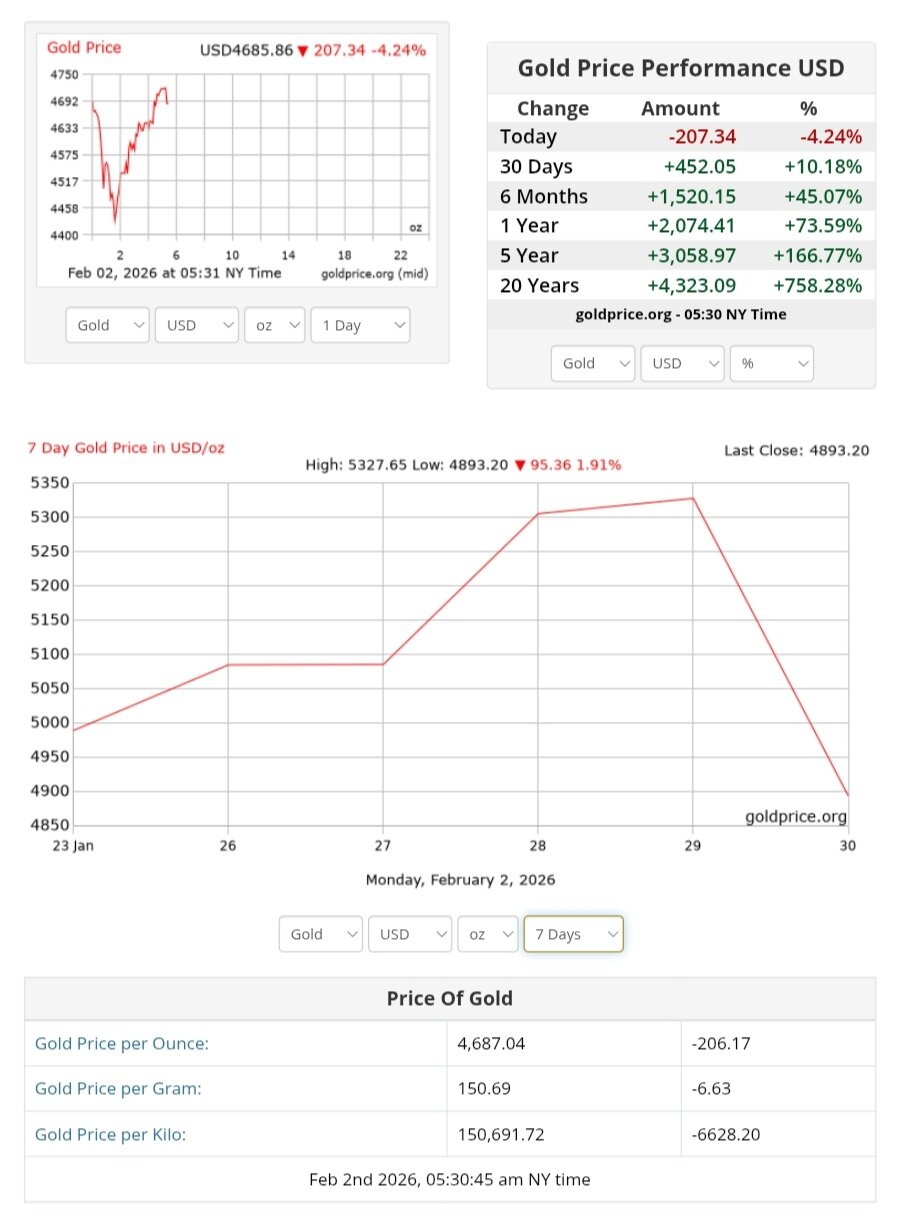Select the 1 Year row in performance table
The height and width of the screenshot is (1224, 897).
680,226
